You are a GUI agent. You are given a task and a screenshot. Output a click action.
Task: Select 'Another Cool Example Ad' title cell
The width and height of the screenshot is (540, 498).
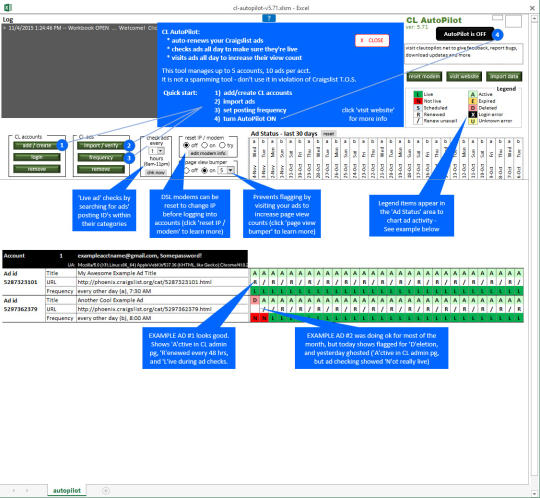[162, 300]
